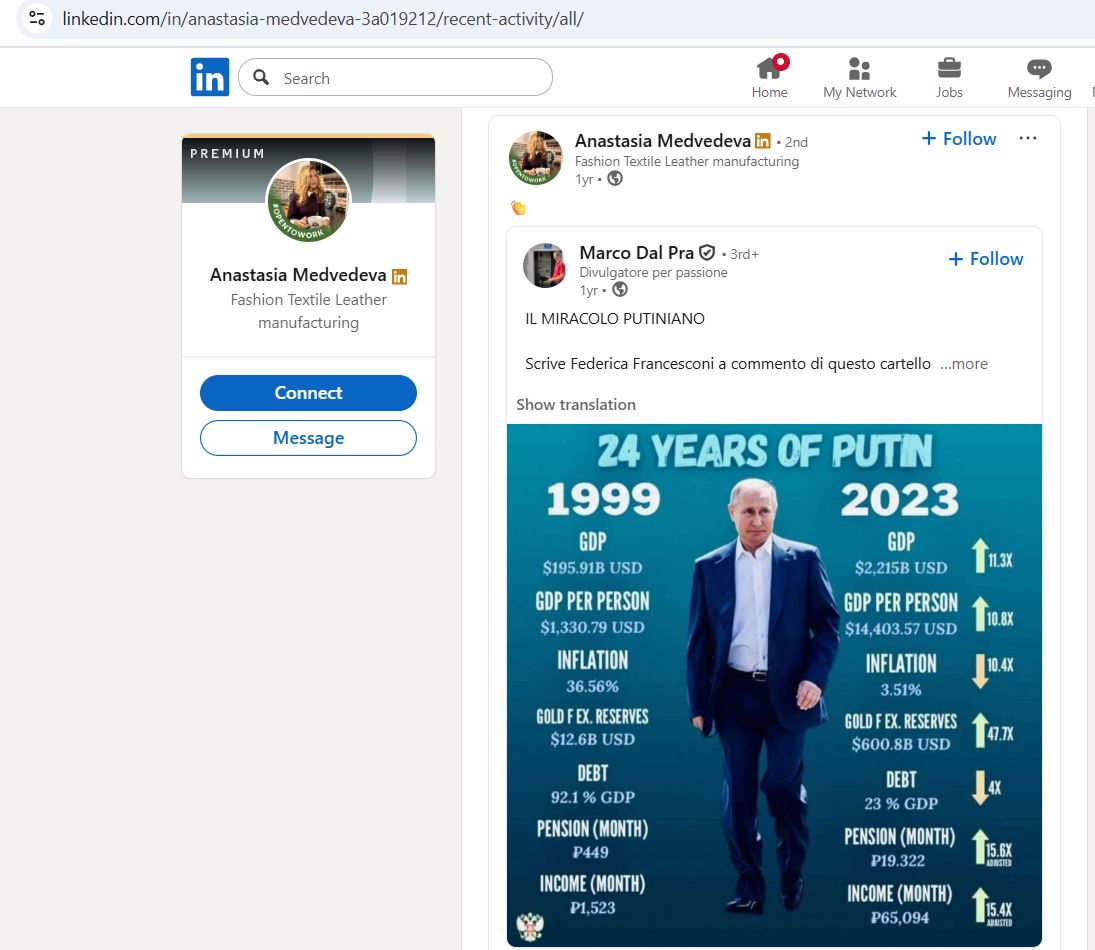Click the LinkedIn badge beside Anastasia's name
Screen dimensions: 1095x950
pyautogui.click(x=762, y=141)
